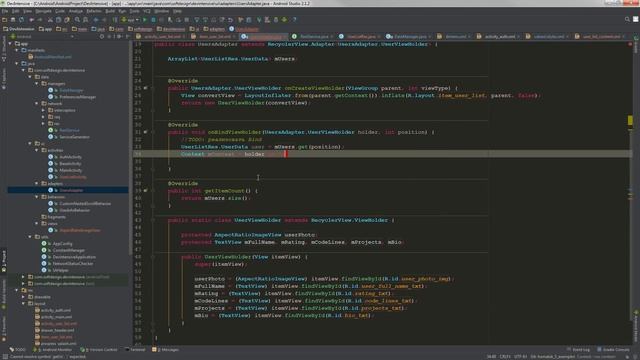
Task: Switch to the DataManager.java editor tab
Action: tap(408, 36)
